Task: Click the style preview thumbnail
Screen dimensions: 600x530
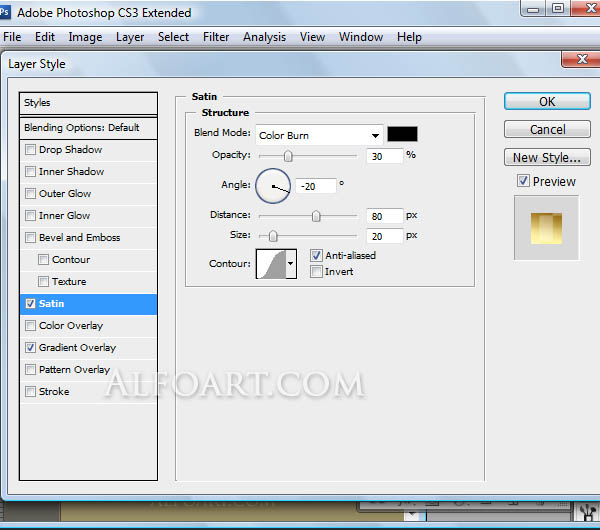Action: (x=546, y=228)
